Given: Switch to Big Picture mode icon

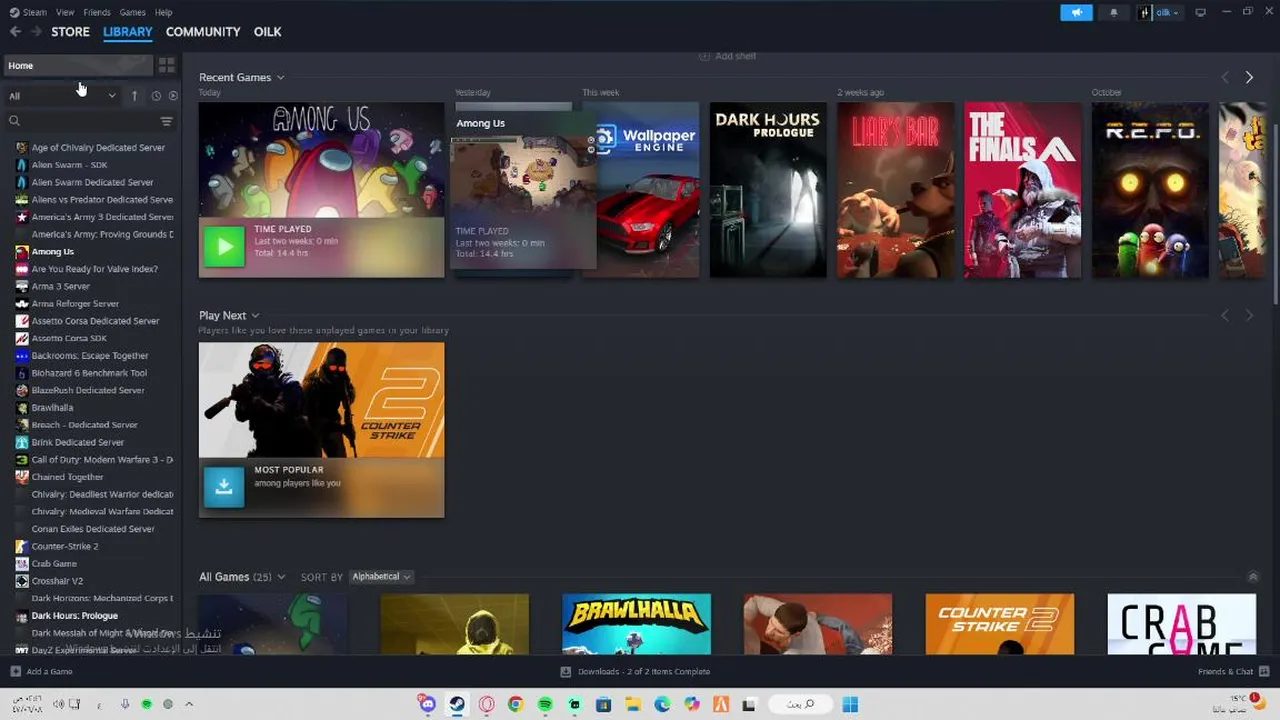Looking at the screenshot, I should click(1200, 12).
